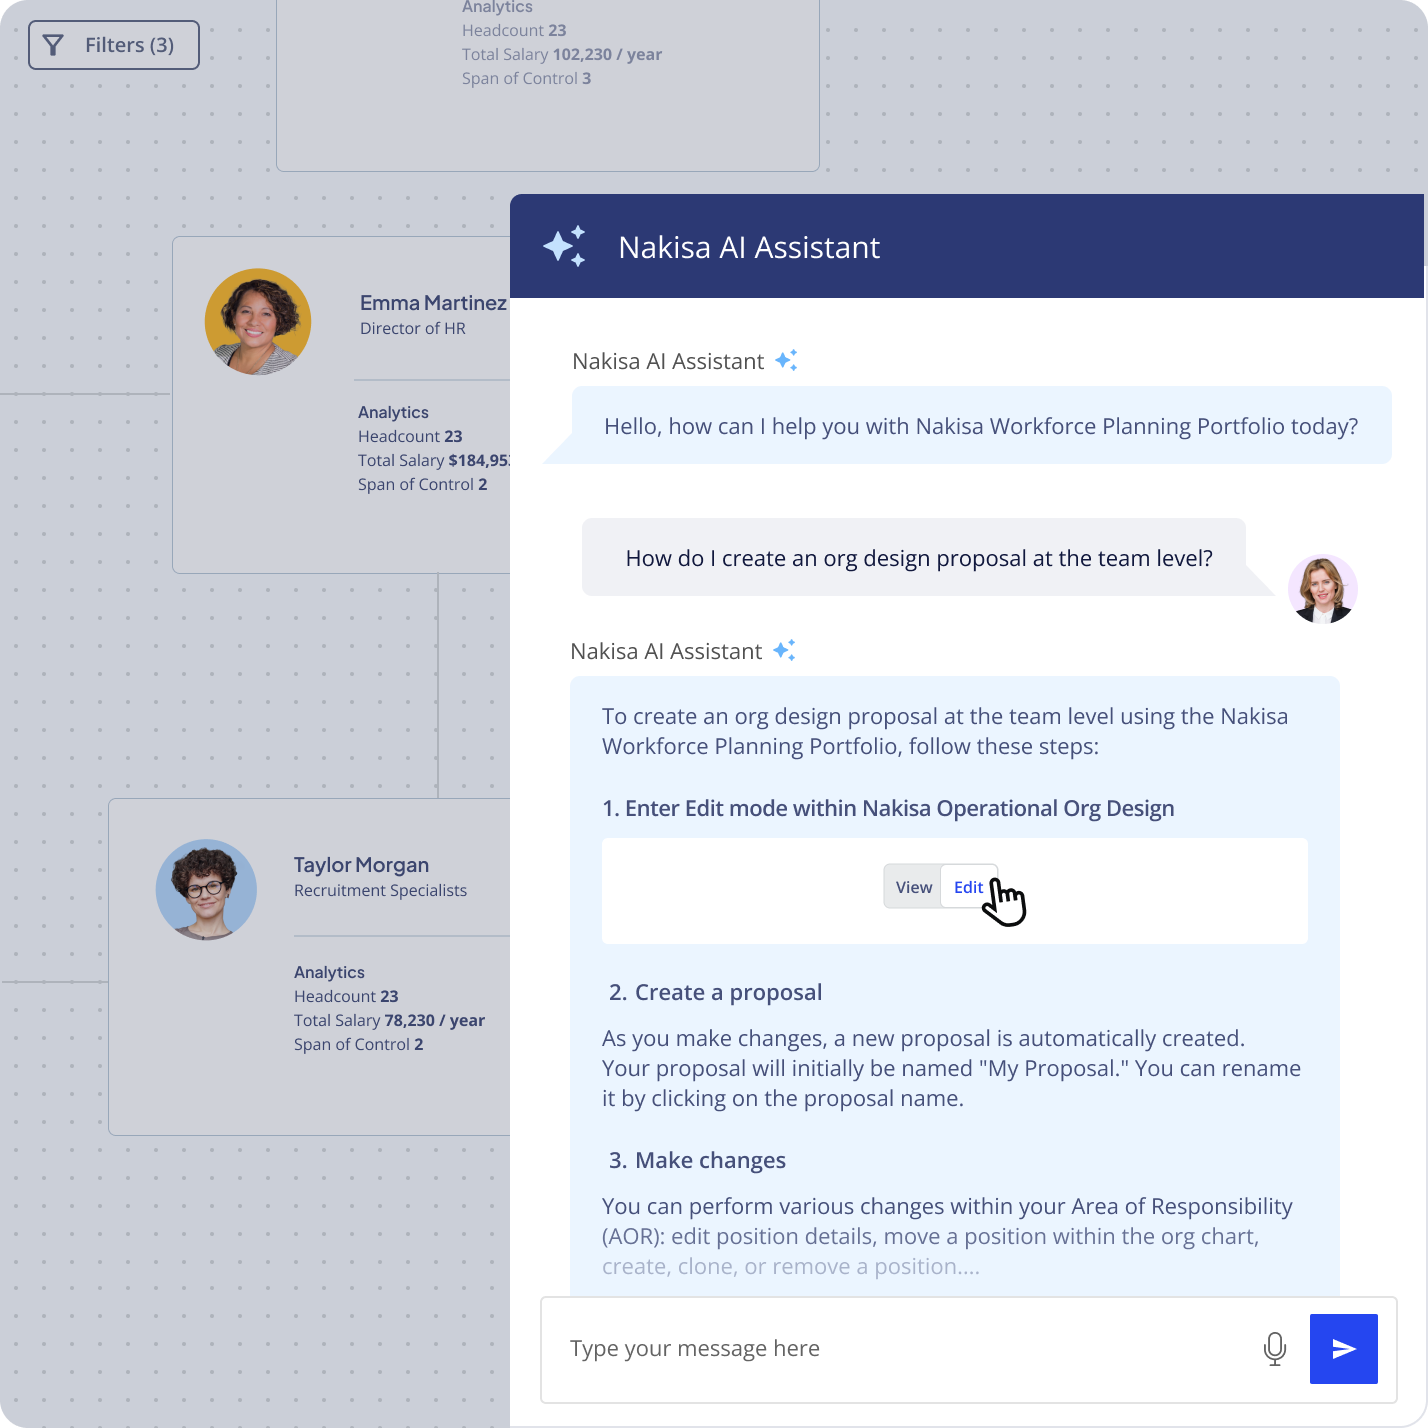Click the sparkle icon in assistant header
Viewport: 1428px width, 1428px height.
565,247
